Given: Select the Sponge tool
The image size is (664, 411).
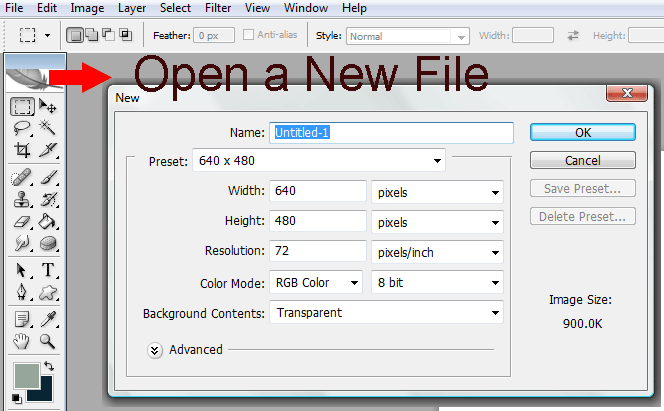Looking at the screenshot, I should 48,243.
